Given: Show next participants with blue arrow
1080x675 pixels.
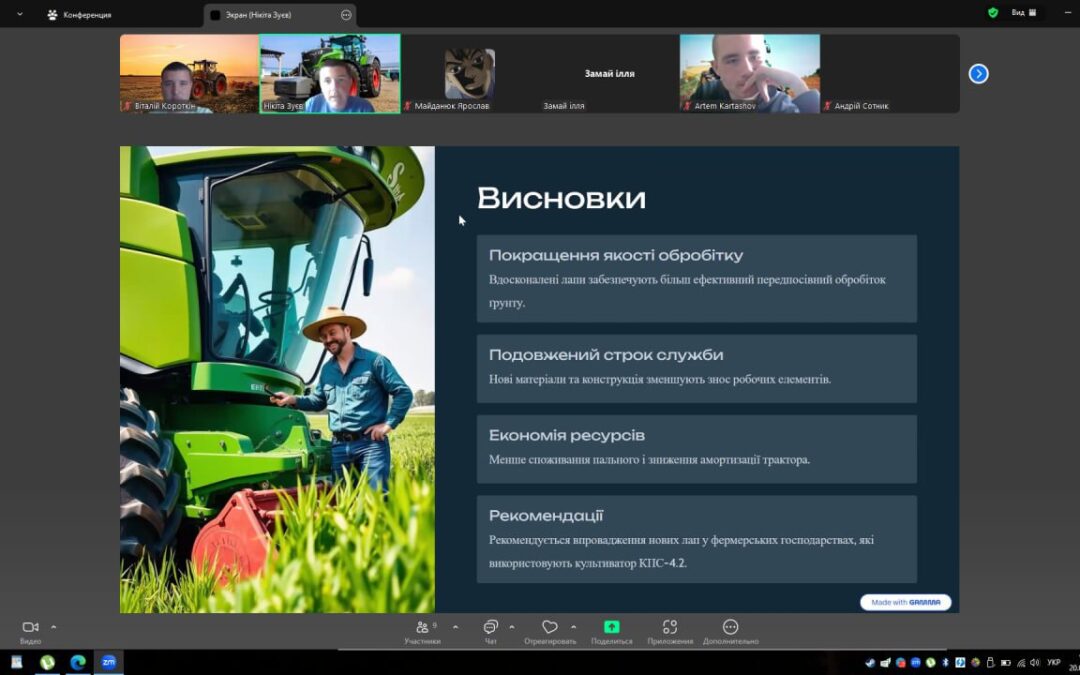Looking at the screenshot, I should tap(978, 74).
